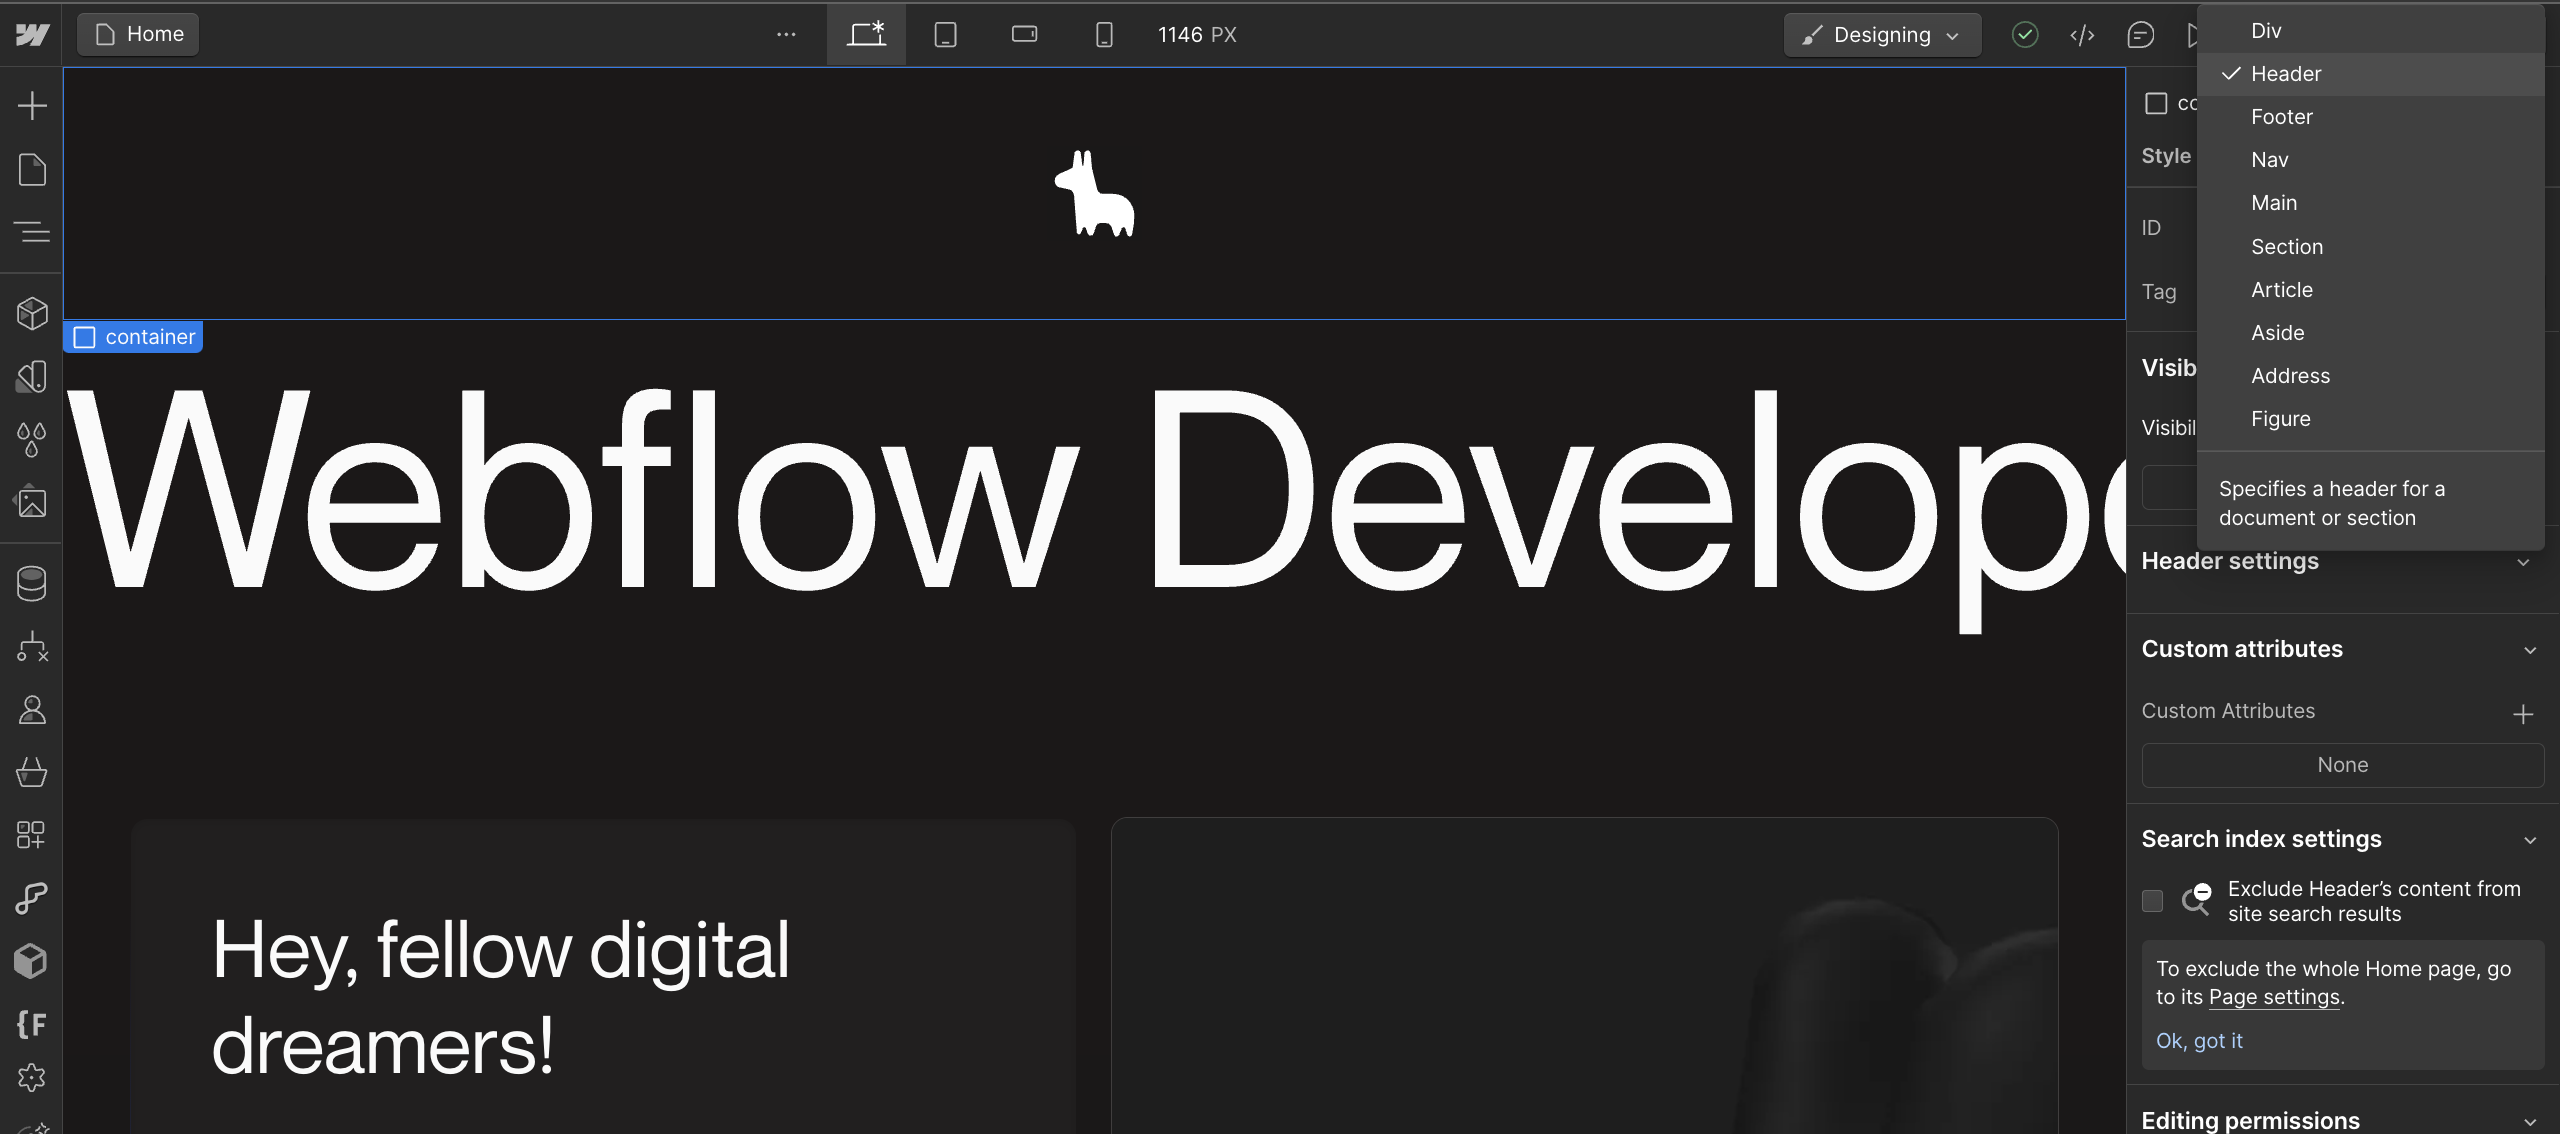Open the Page settings link

click(x=2274, y=997)
